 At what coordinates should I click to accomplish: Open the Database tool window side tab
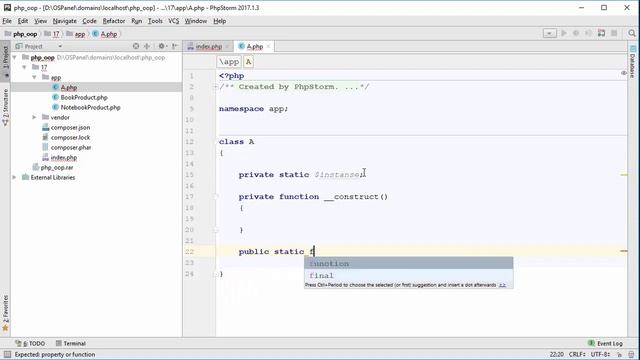(x=633, y=61)
